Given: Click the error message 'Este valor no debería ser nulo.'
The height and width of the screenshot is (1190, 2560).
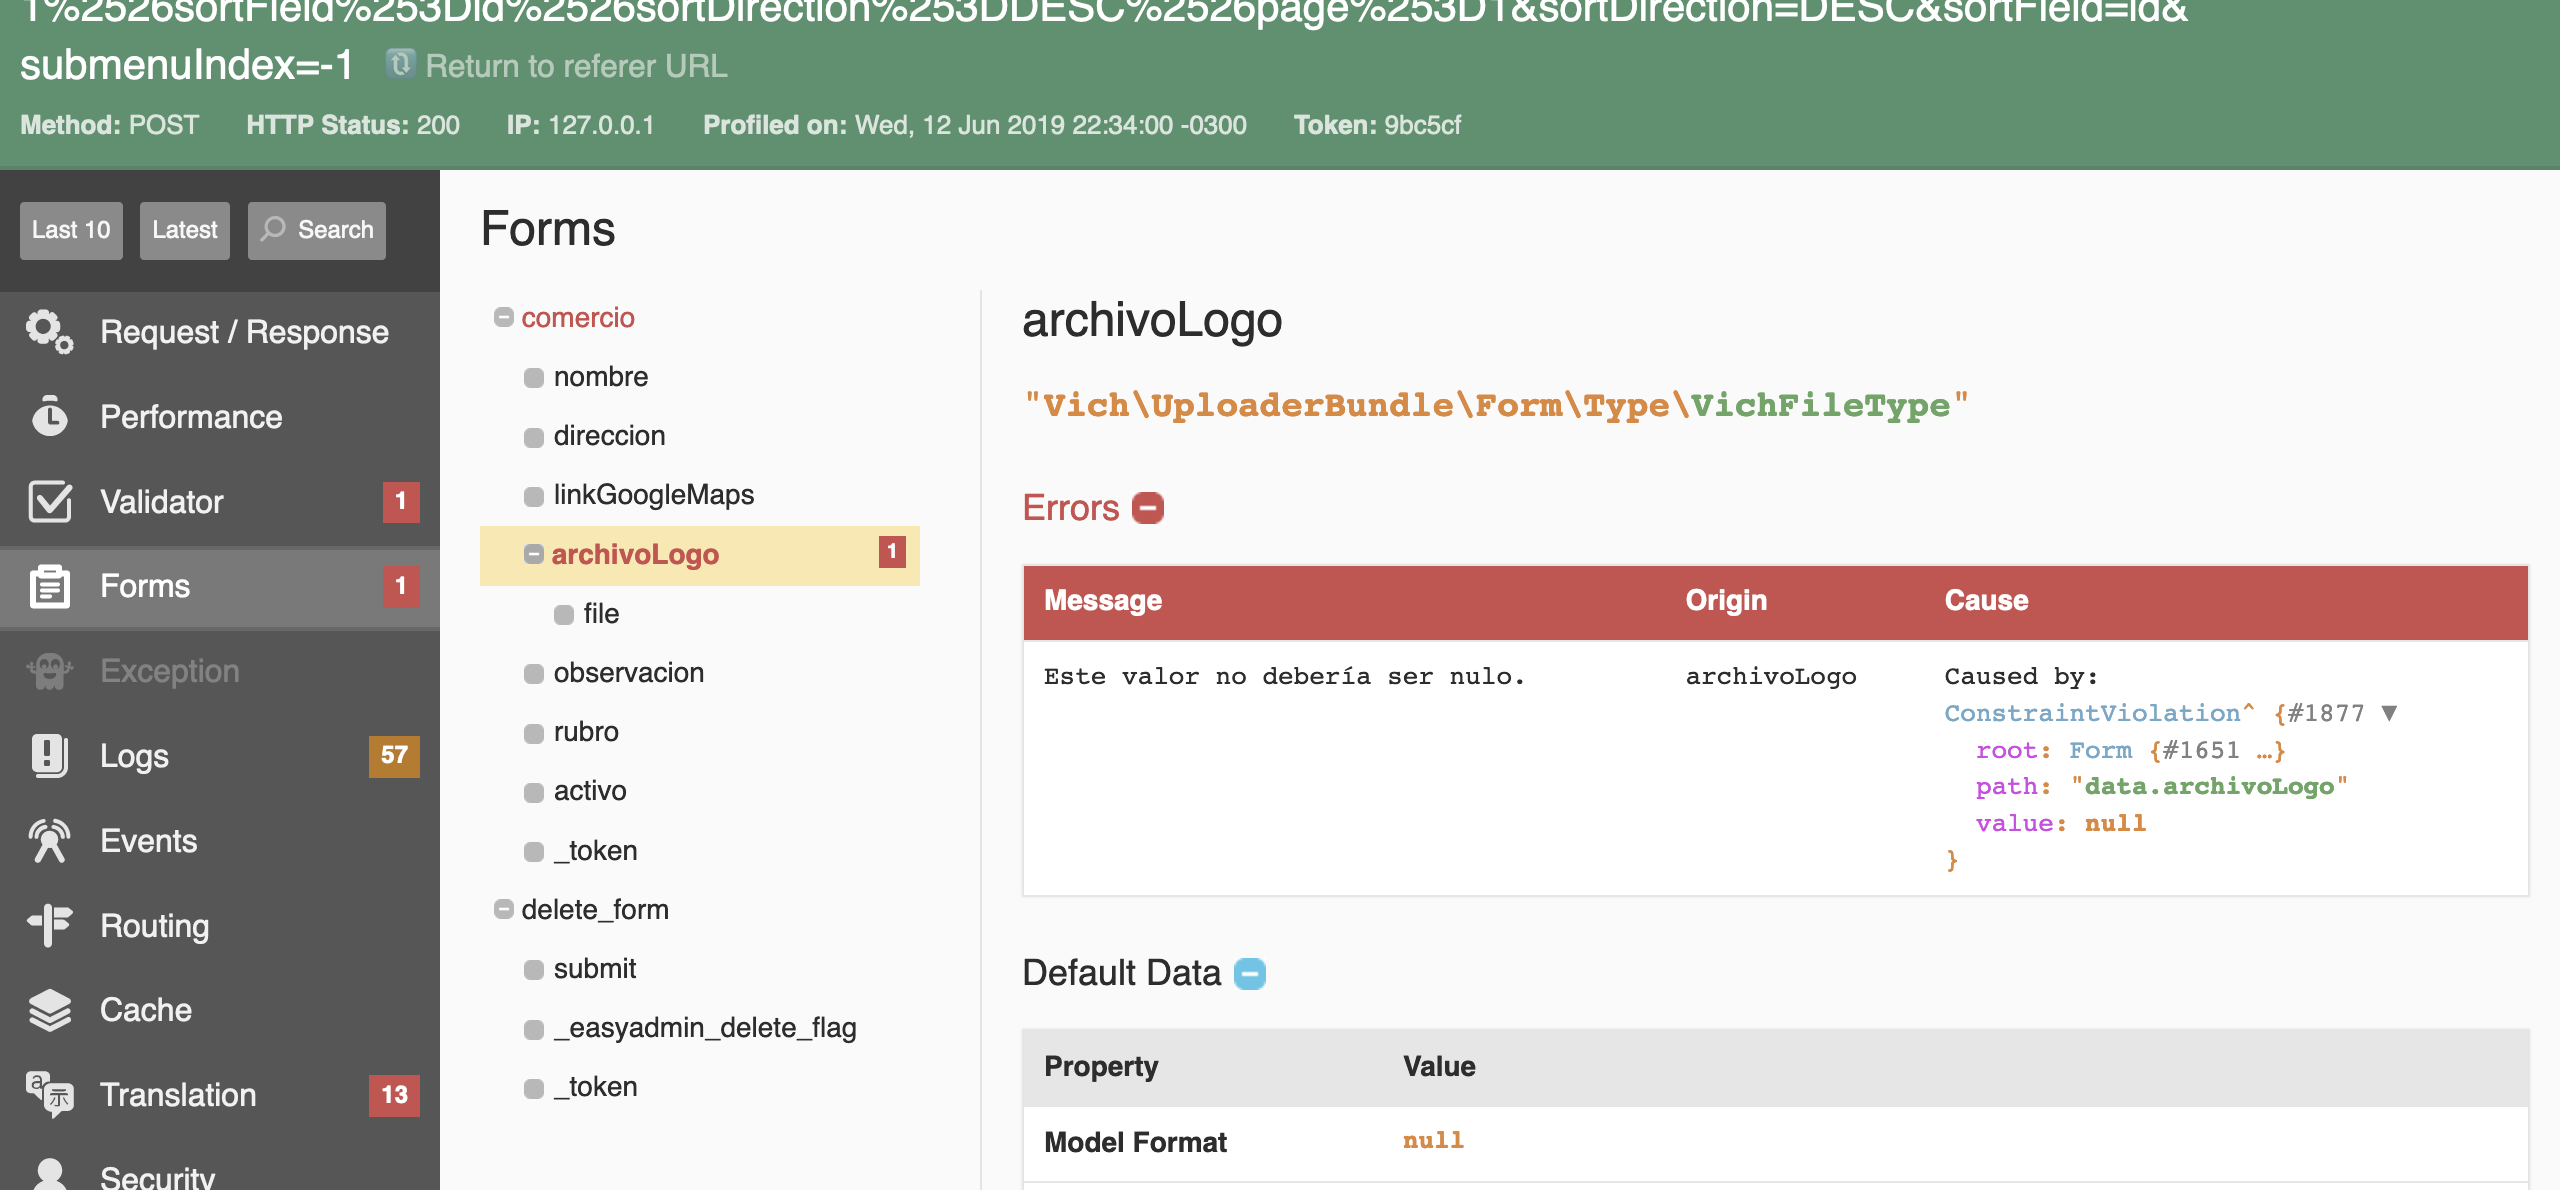Looking at the screenshot, I should coord(1284,677).
